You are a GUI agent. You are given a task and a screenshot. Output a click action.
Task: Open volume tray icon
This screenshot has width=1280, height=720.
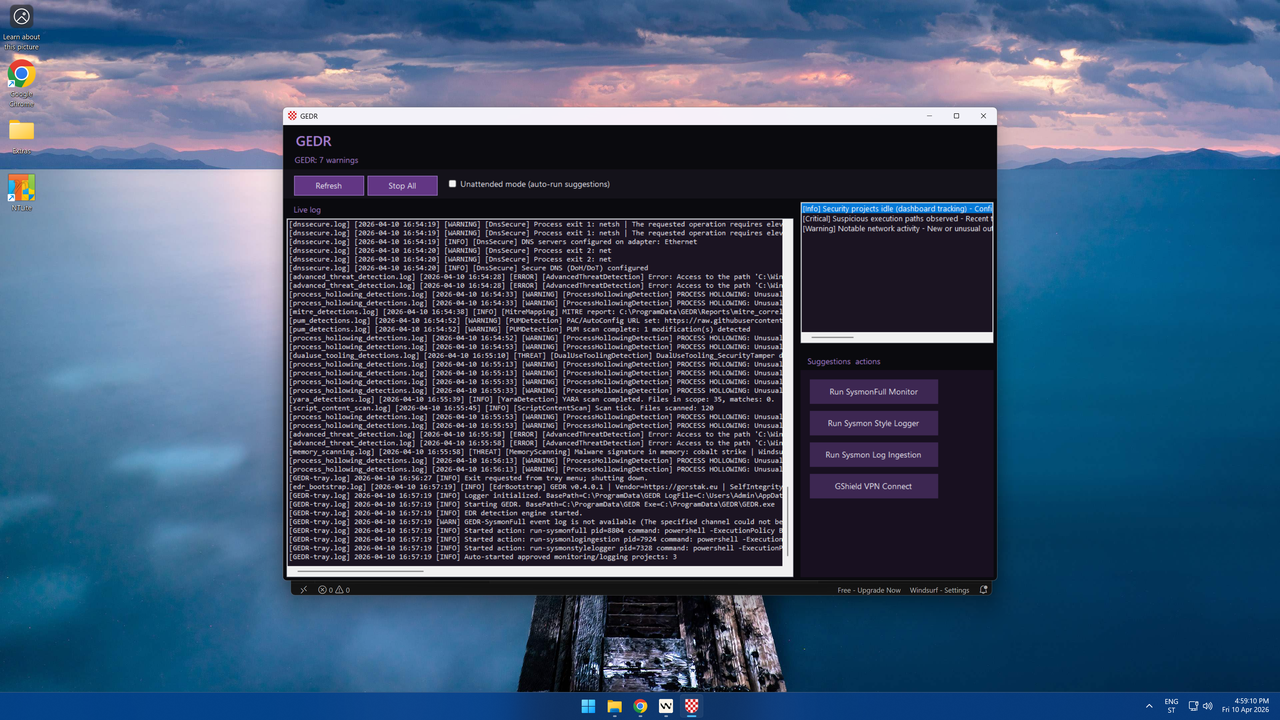(x=1207, y=706)
